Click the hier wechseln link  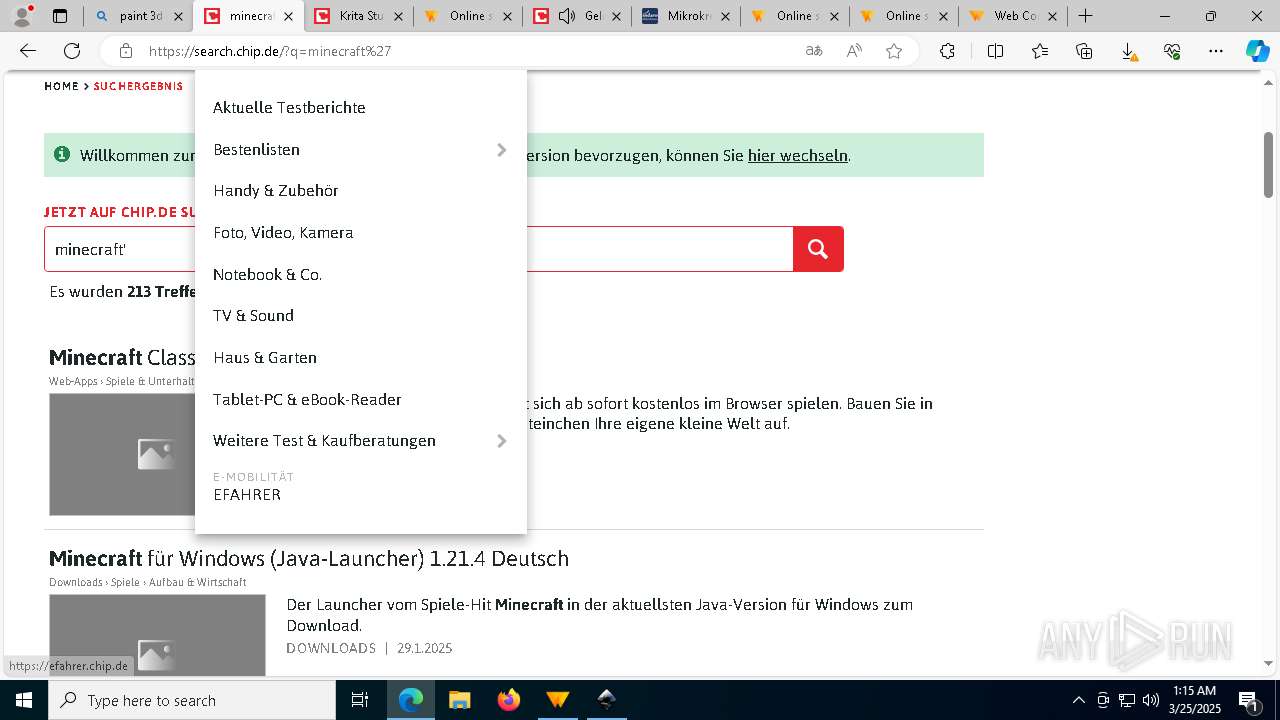coord(798,156)
